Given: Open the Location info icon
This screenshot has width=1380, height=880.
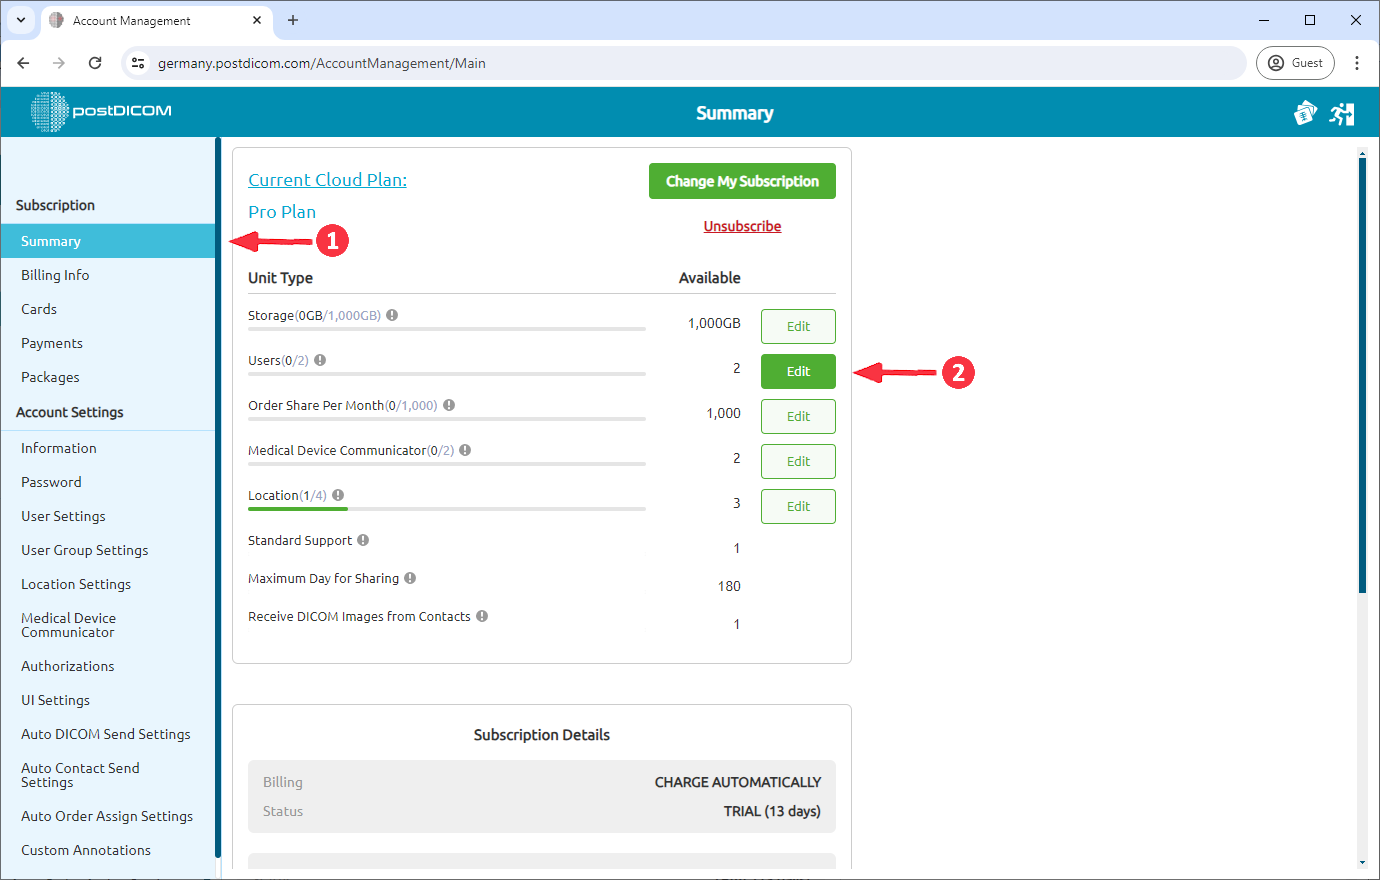Looking at the screenshot, I should [x=337, y=494].
